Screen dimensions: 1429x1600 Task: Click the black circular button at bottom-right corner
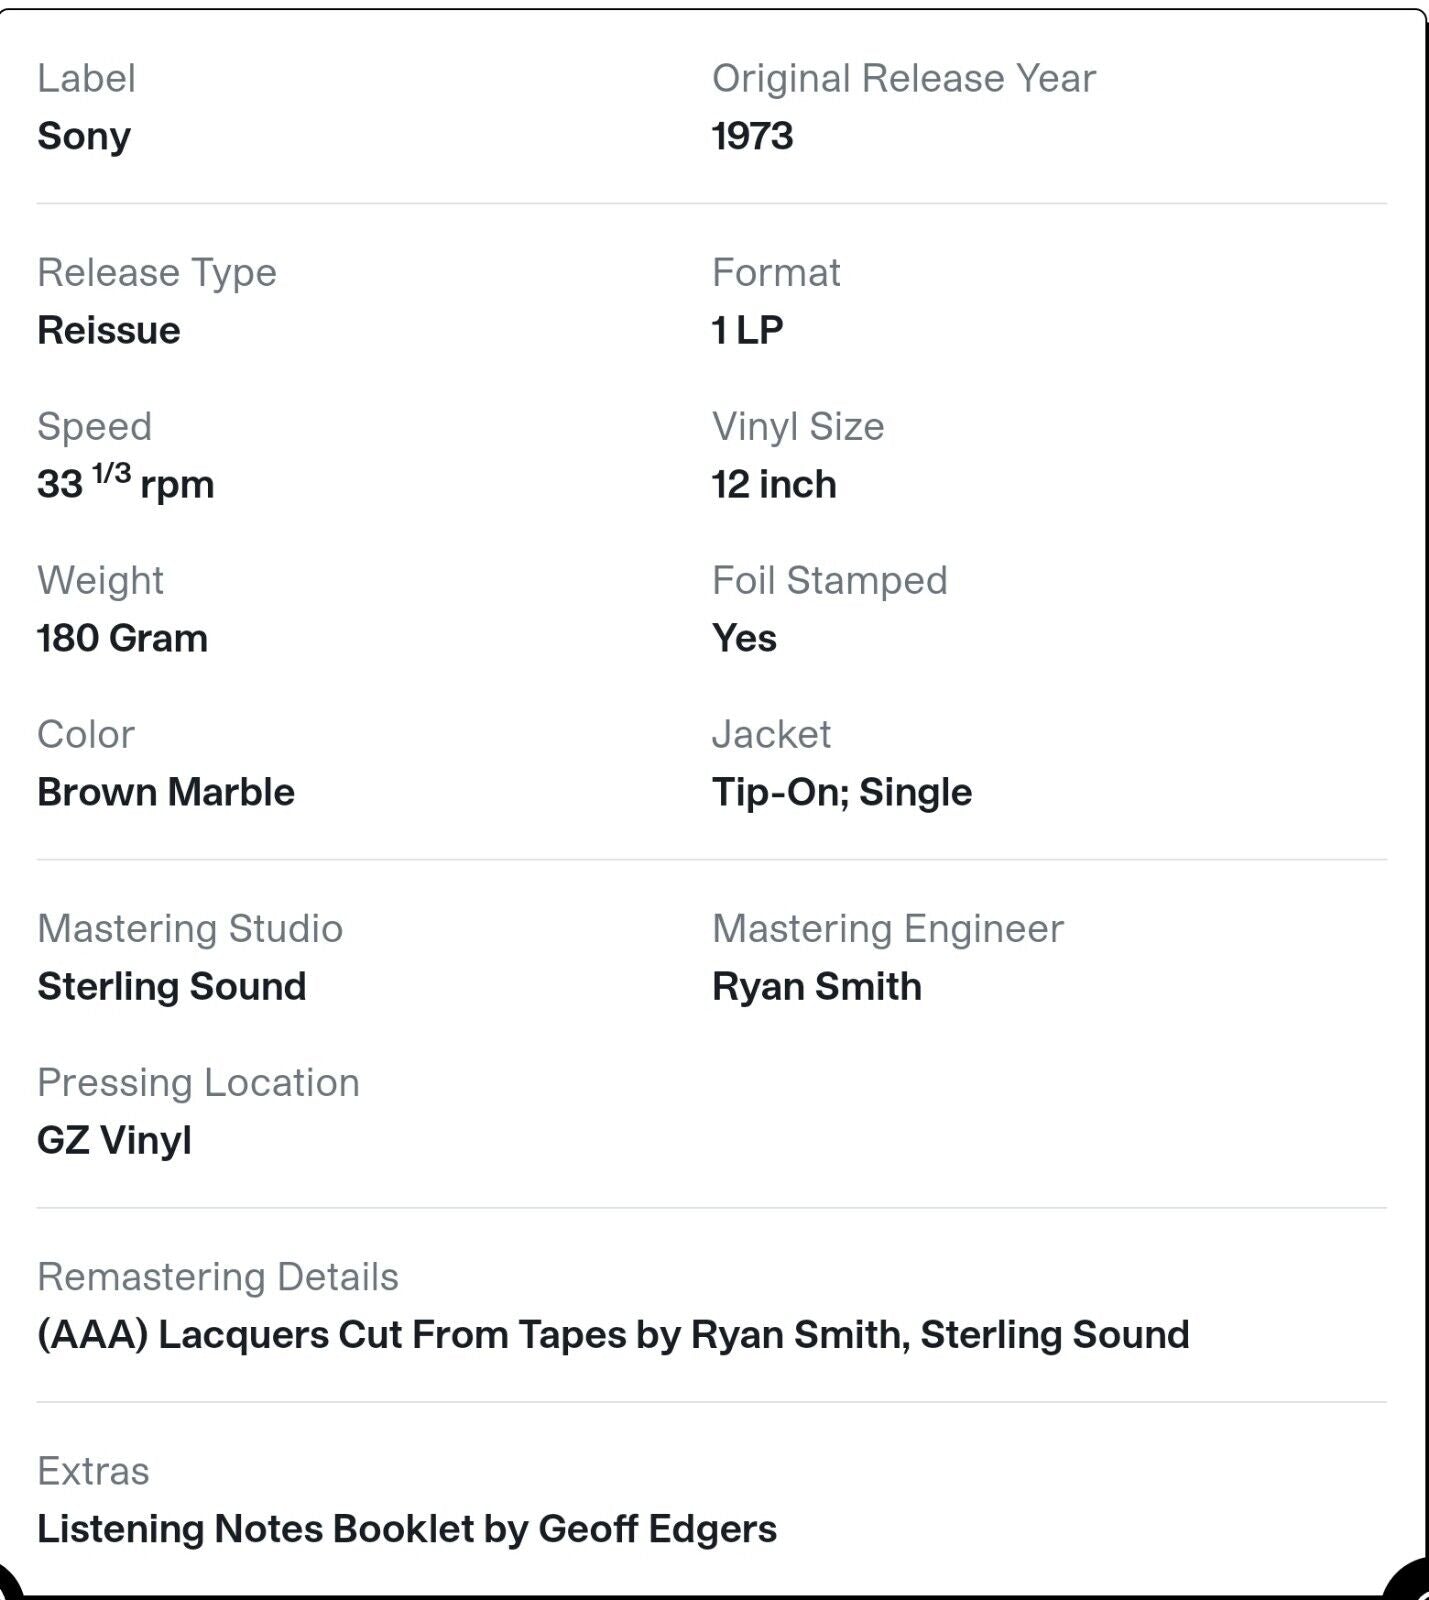pyautogui.click(x=1410, y=1583)
